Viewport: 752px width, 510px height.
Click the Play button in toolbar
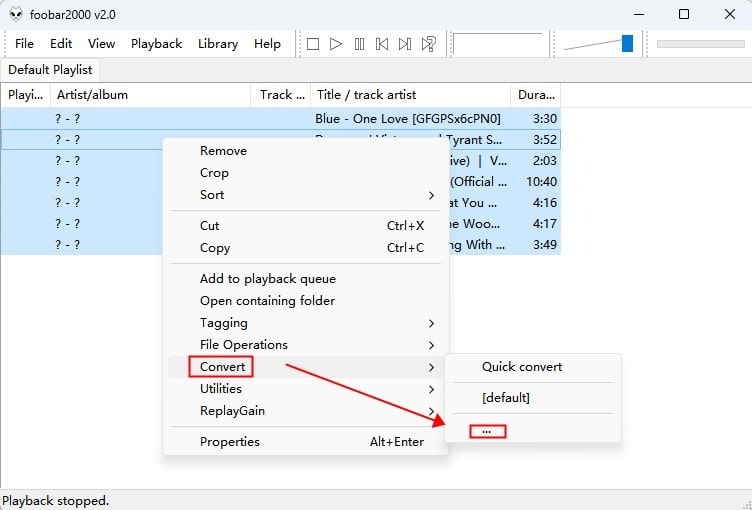click(336, 44)
